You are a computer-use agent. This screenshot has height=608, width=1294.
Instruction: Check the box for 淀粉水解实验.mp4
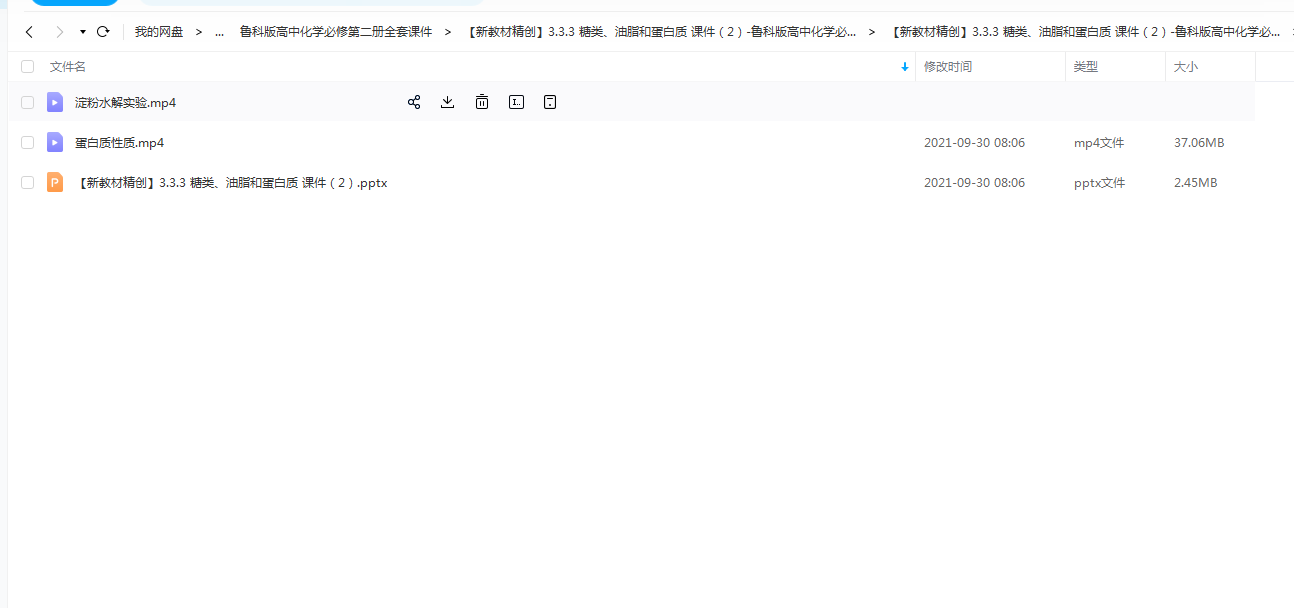(x=28, y=102)
